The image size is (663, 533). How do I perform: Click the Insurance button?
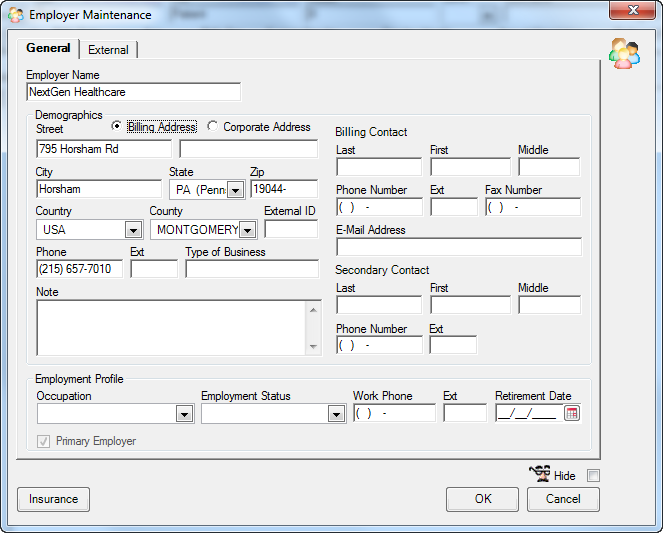point(53,499)
